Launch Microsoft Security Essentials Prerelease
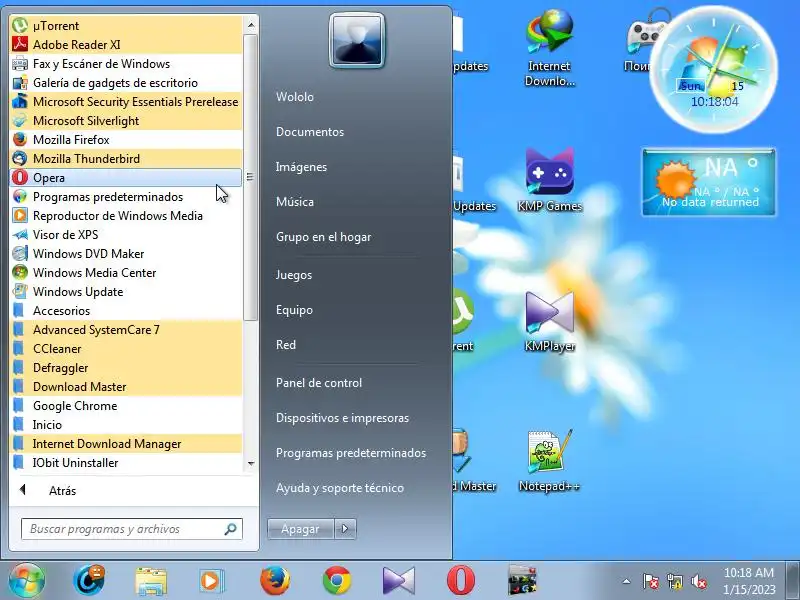The width and height of the screenshot is (800, 600). (126, 102)
